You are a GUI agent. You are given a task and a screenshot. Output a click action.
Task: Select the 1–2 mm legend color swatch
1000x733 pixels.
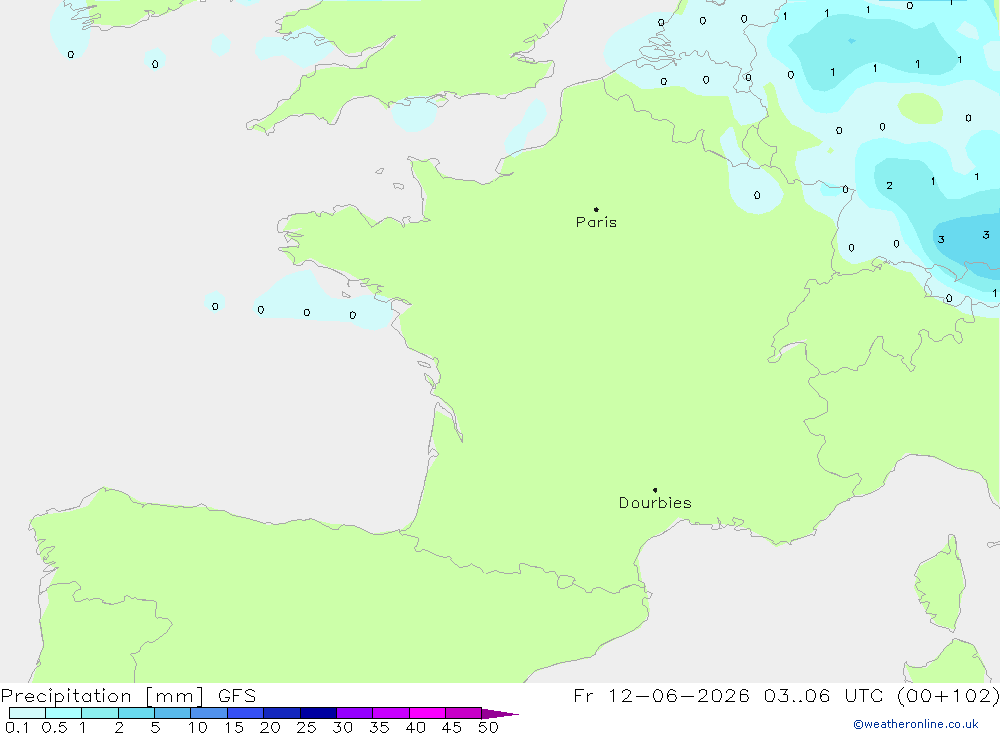click(100, 713)
